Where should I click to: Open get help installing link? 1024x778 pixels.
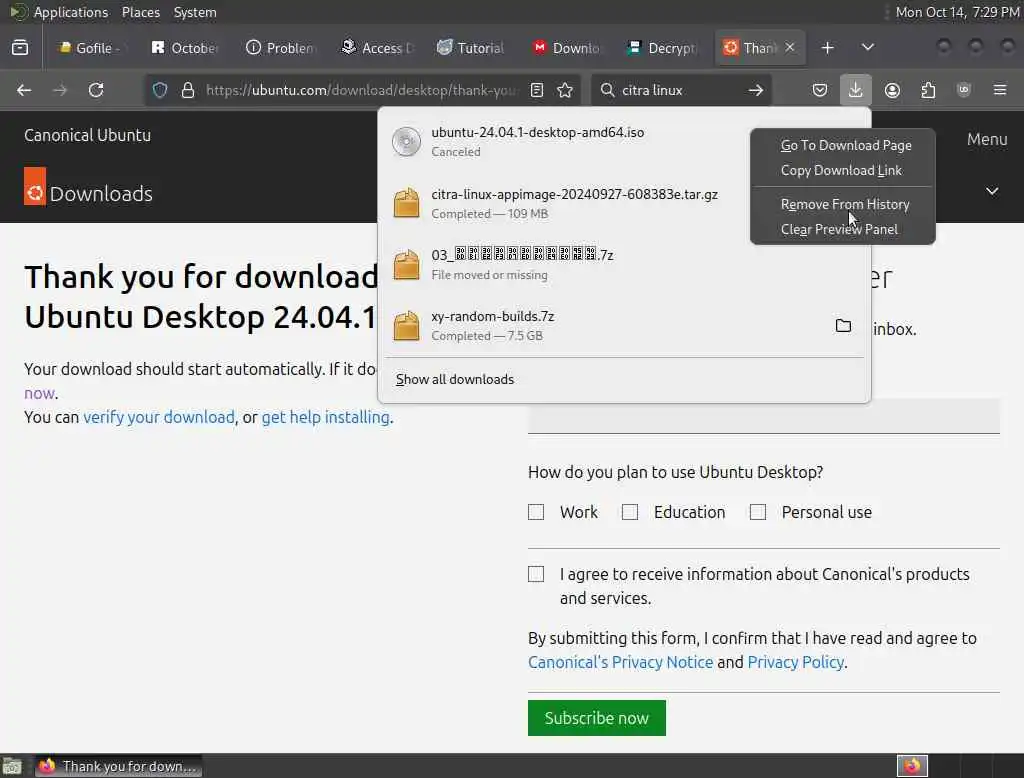tap(325, 417)
